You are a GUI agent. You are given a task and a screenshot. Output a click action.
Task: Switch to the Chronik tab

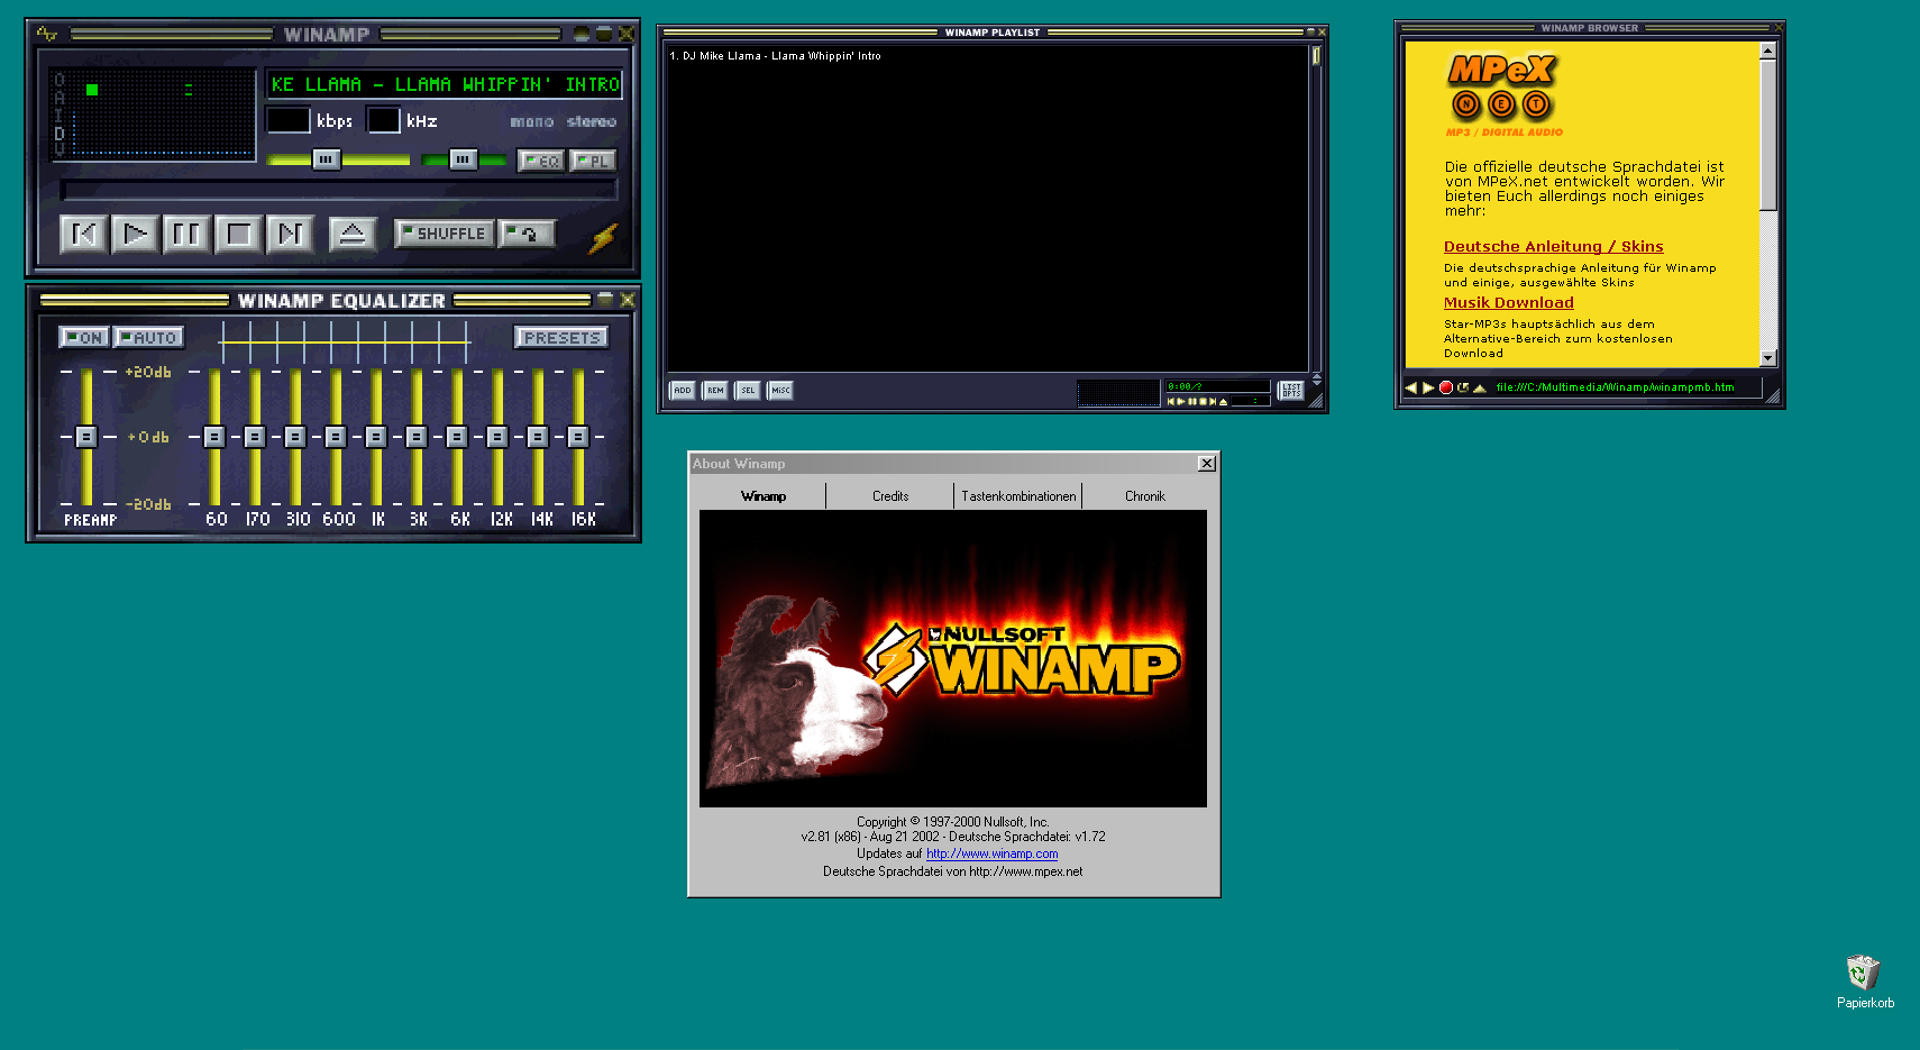click(x=1144, y=496)
